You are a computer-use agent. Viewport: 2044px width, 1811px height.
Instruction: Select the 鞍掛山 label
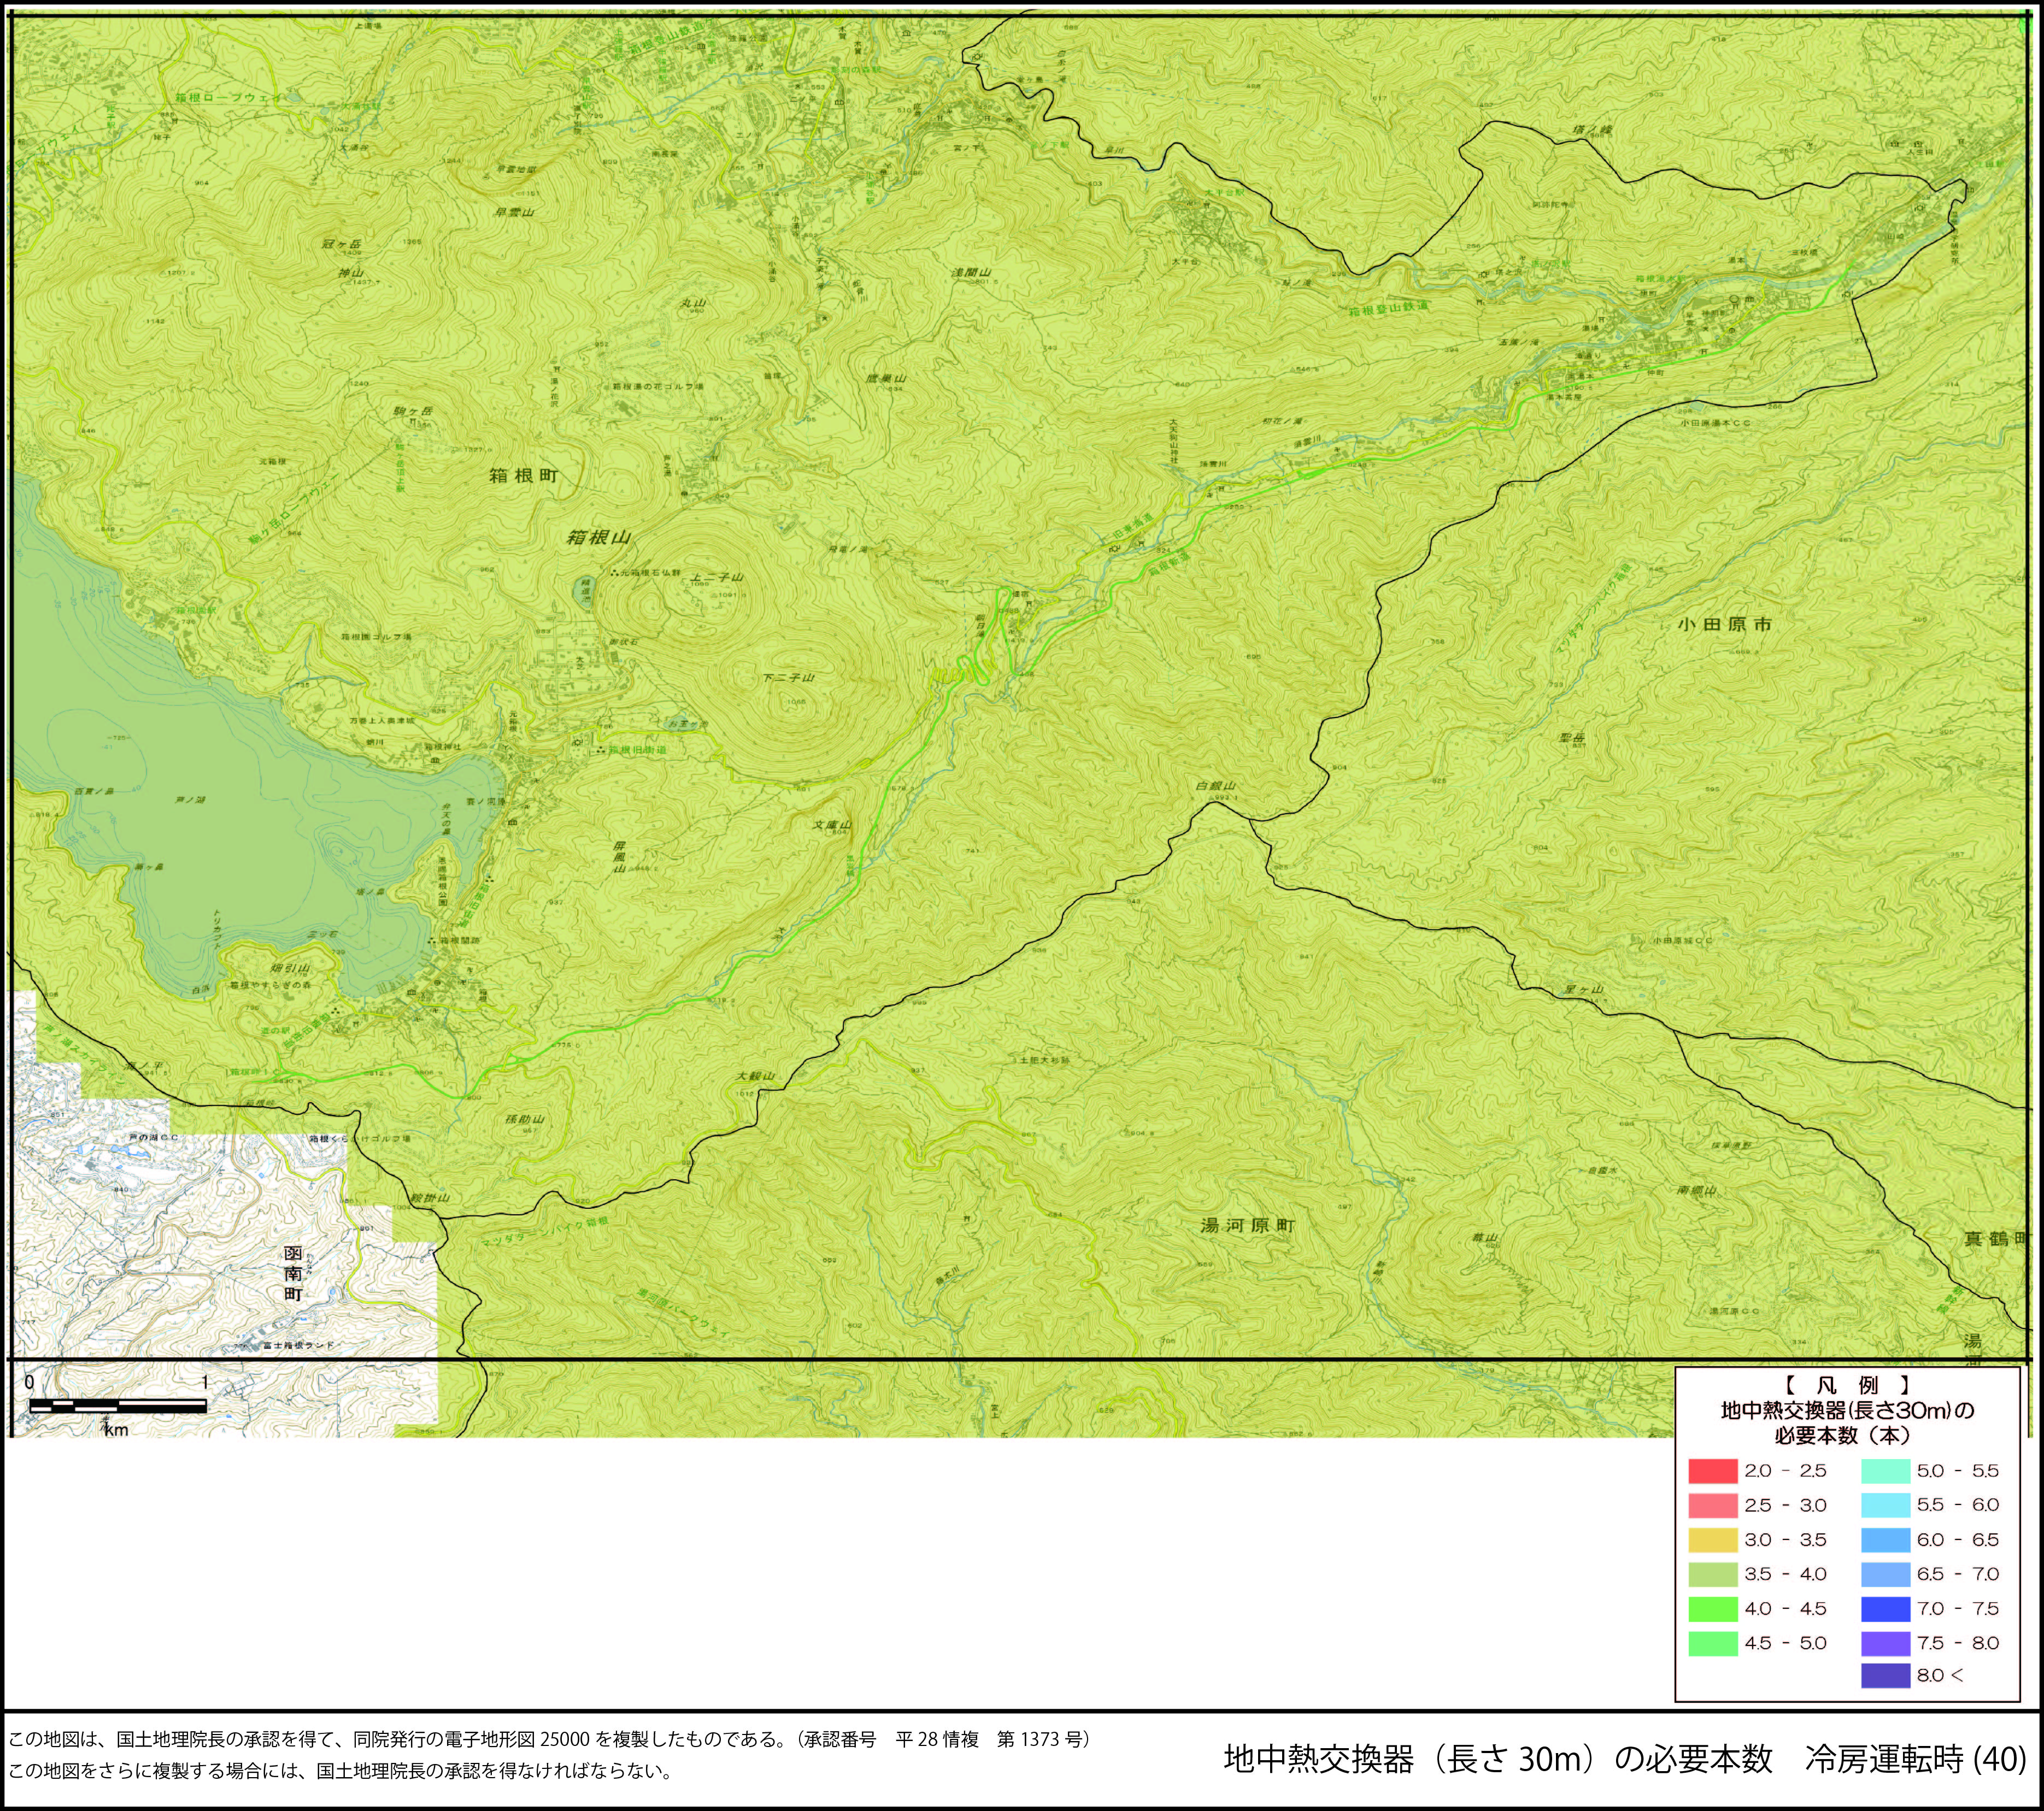(x=429, y=1198)
